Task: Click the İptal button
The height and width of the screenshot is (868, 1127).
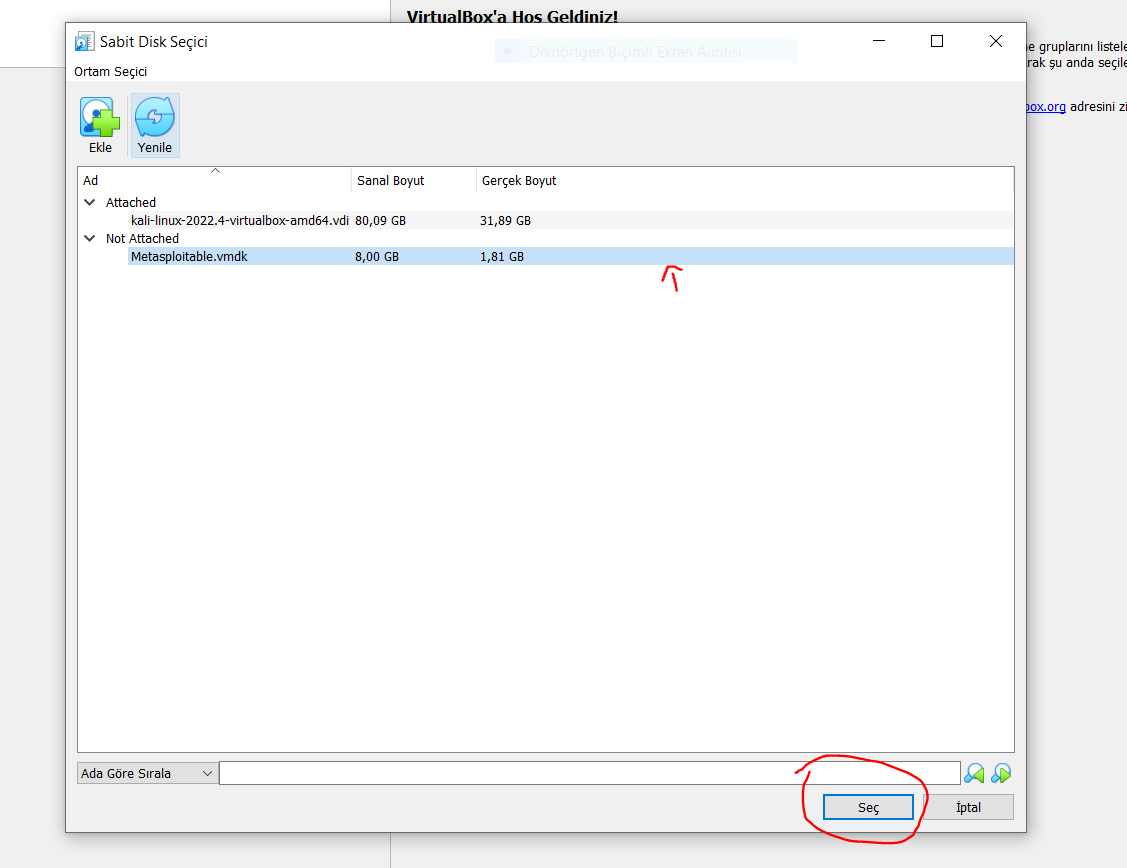Action: (968, 807)
